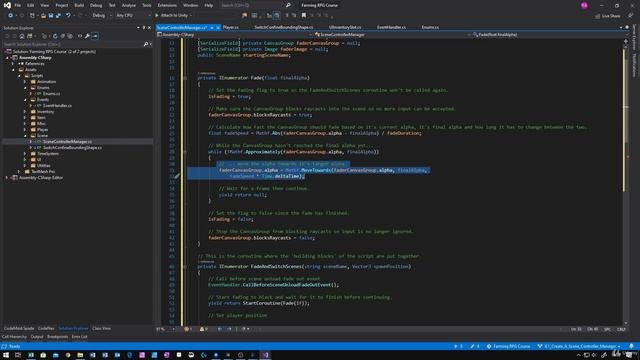Click the Save file icon in toolbar
This screenshot has width=640, height=360.
[x=51, y=16]
